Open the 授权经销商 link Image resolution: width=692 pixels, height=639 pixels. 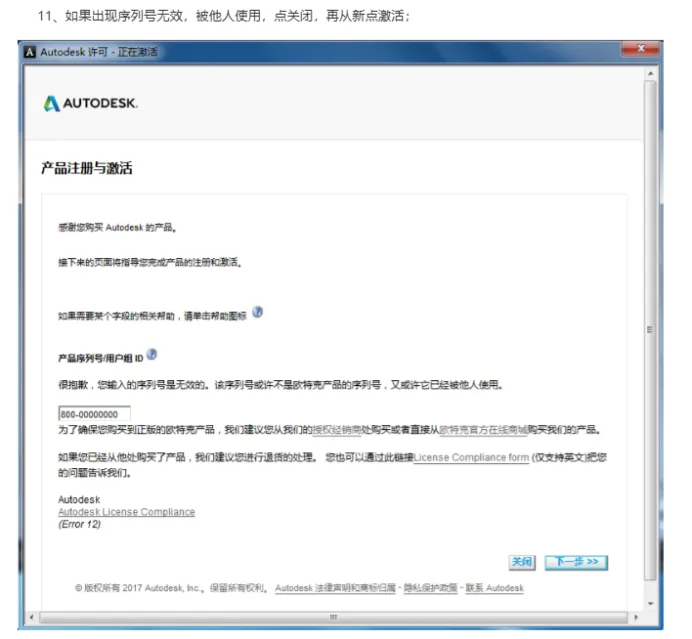[x=337, y=429]
